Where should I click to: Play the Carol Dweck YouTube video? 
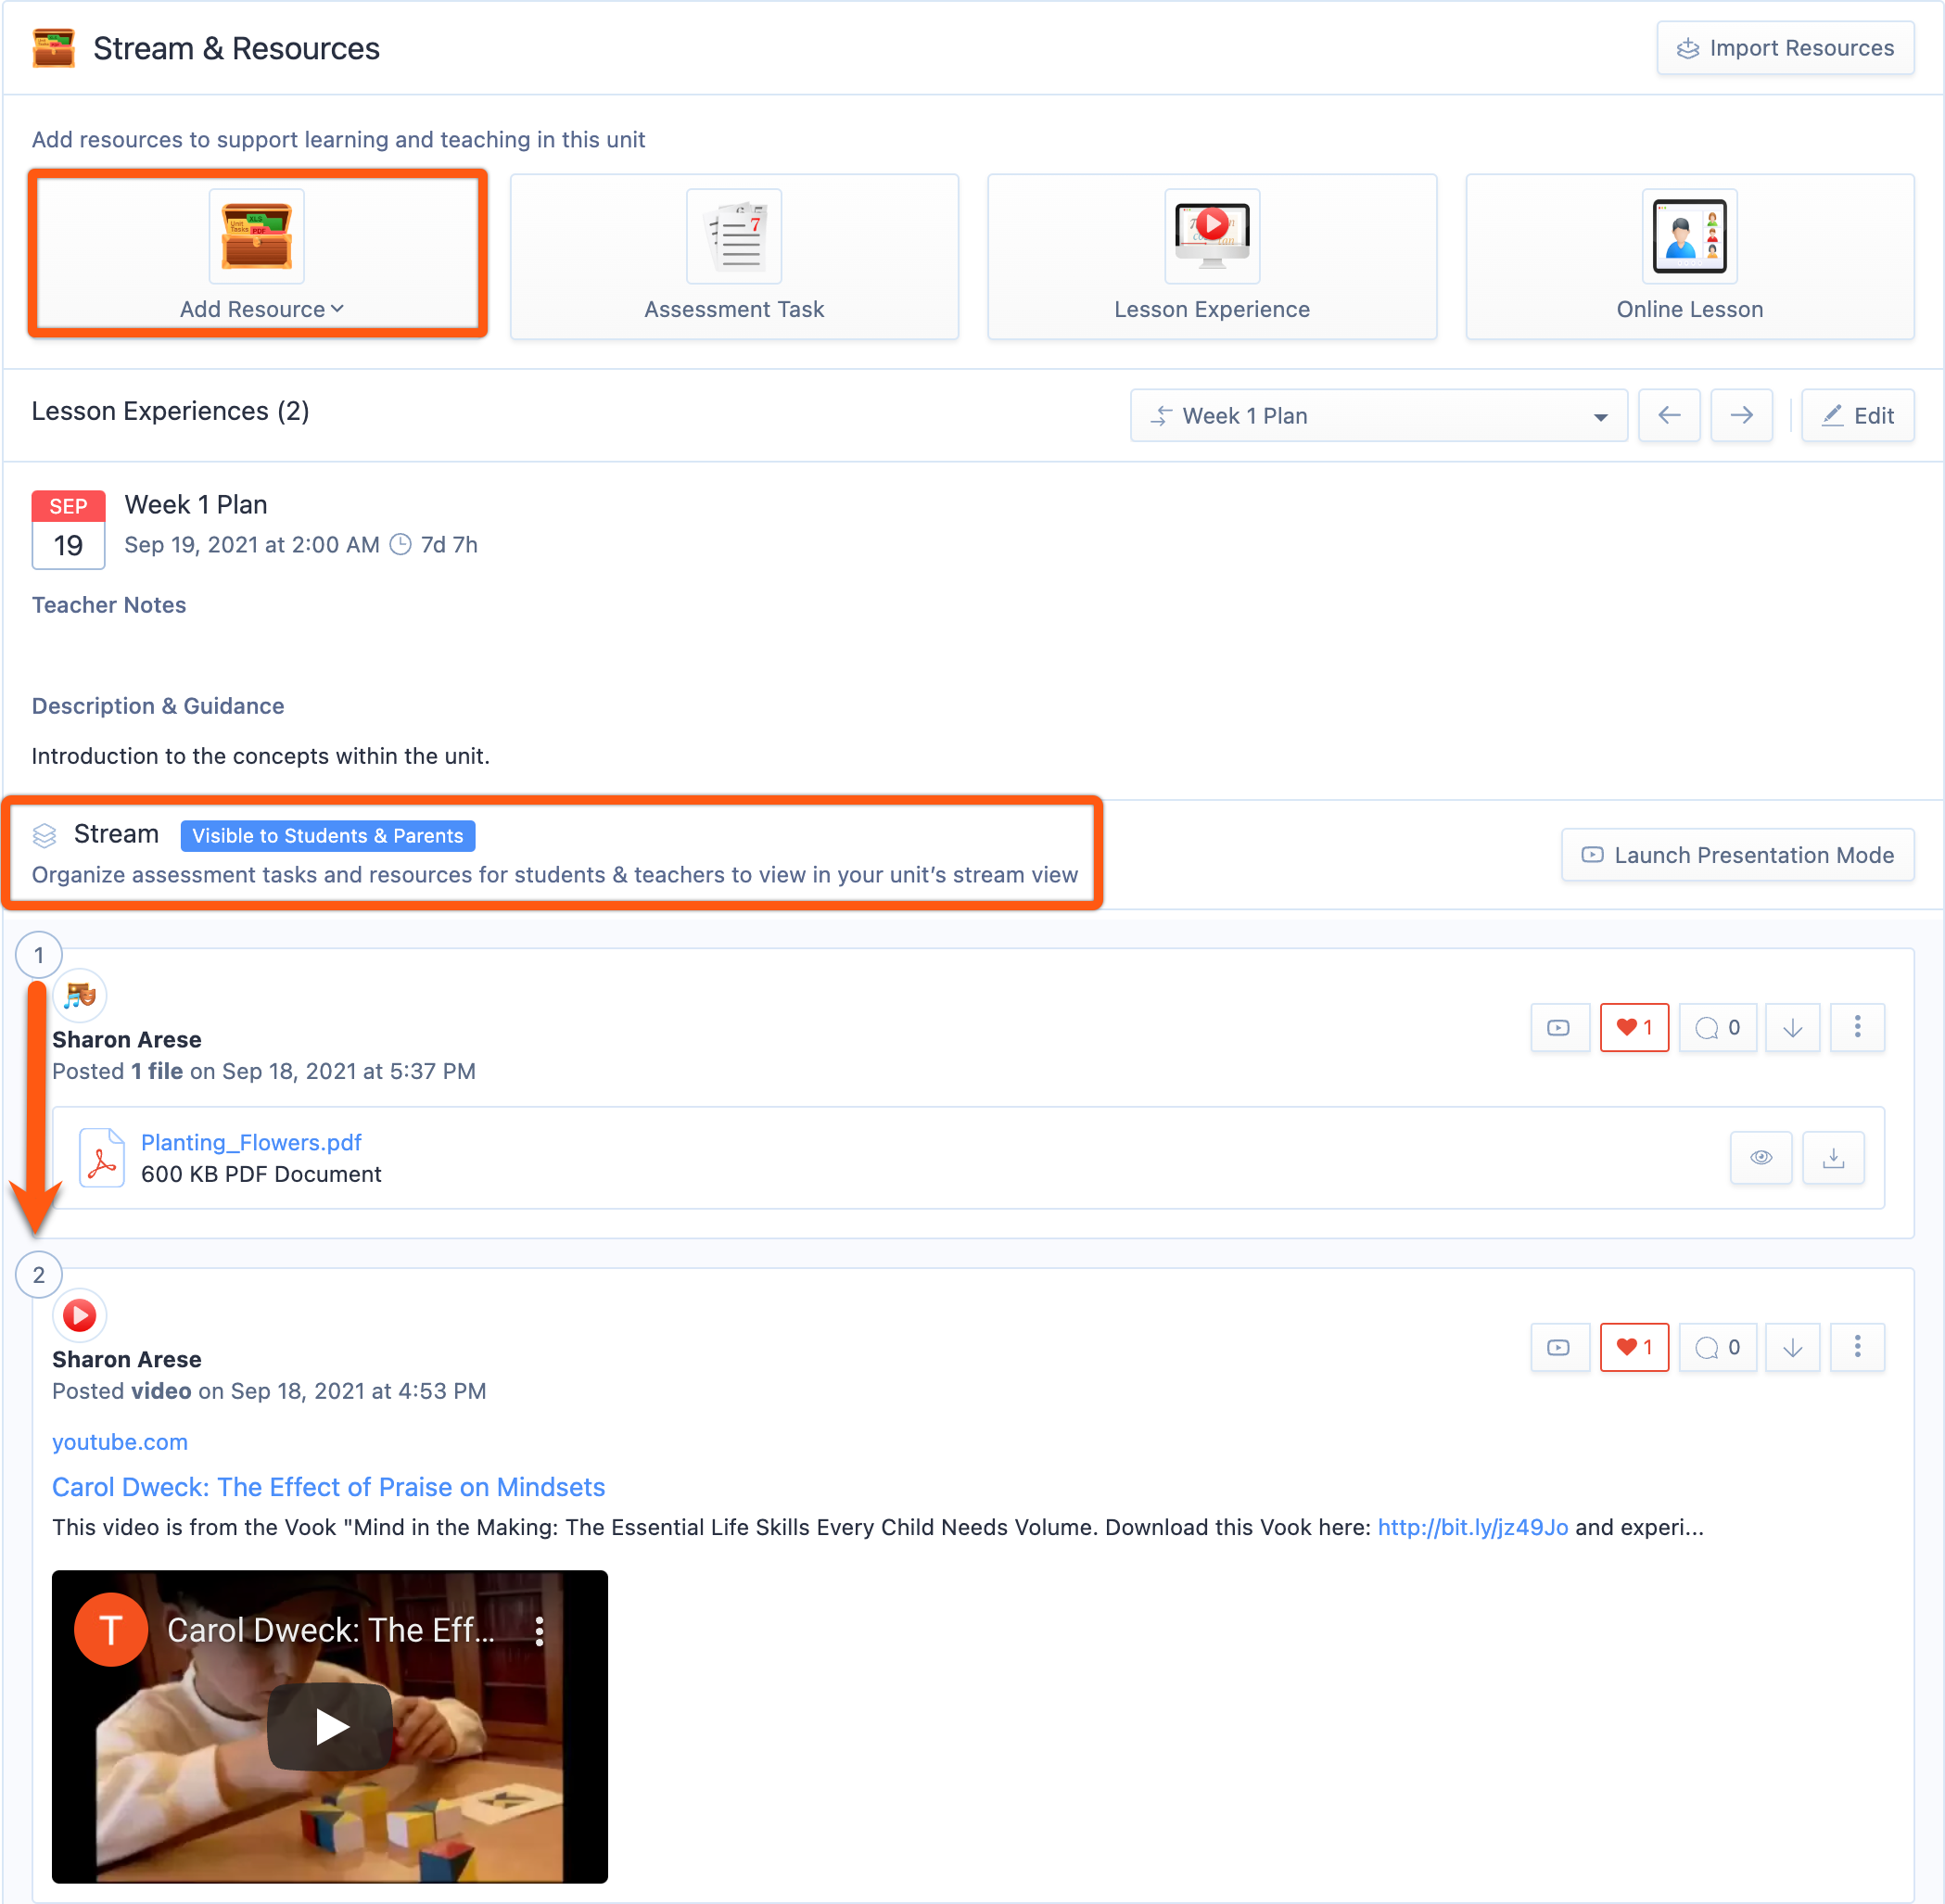(x=329, y=1726)
